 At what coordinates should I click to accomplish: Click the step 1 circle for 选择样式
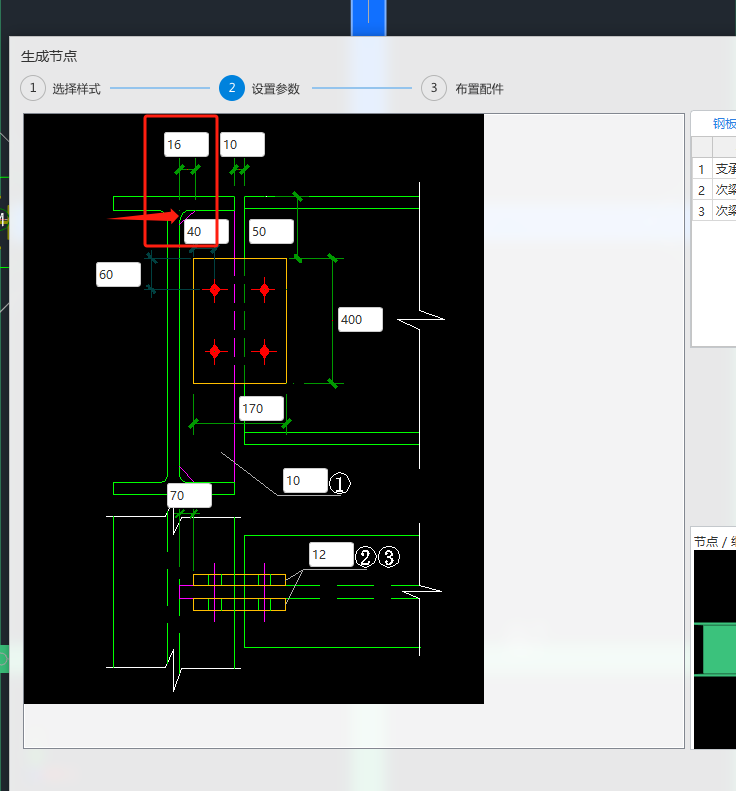[32, 88]
